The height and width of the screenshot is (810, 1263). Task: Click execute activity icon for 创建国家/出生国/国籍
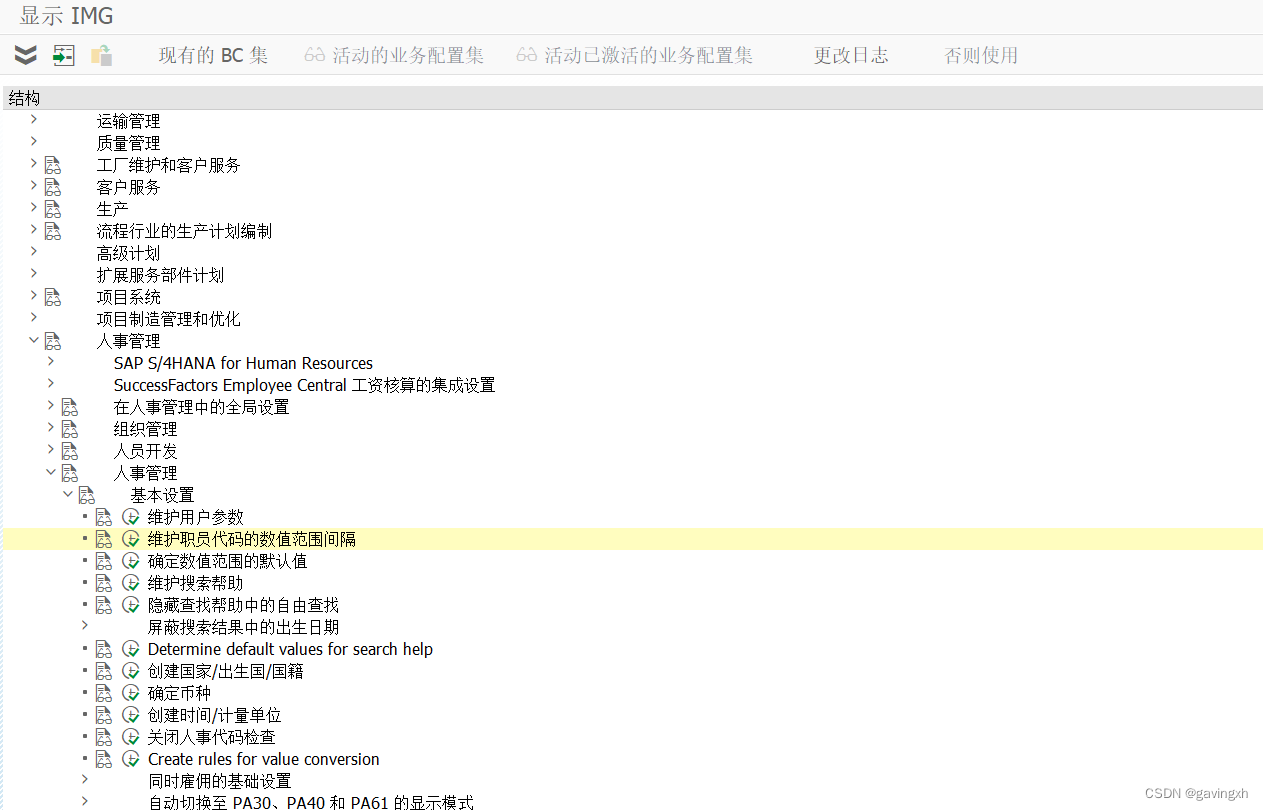131,670
